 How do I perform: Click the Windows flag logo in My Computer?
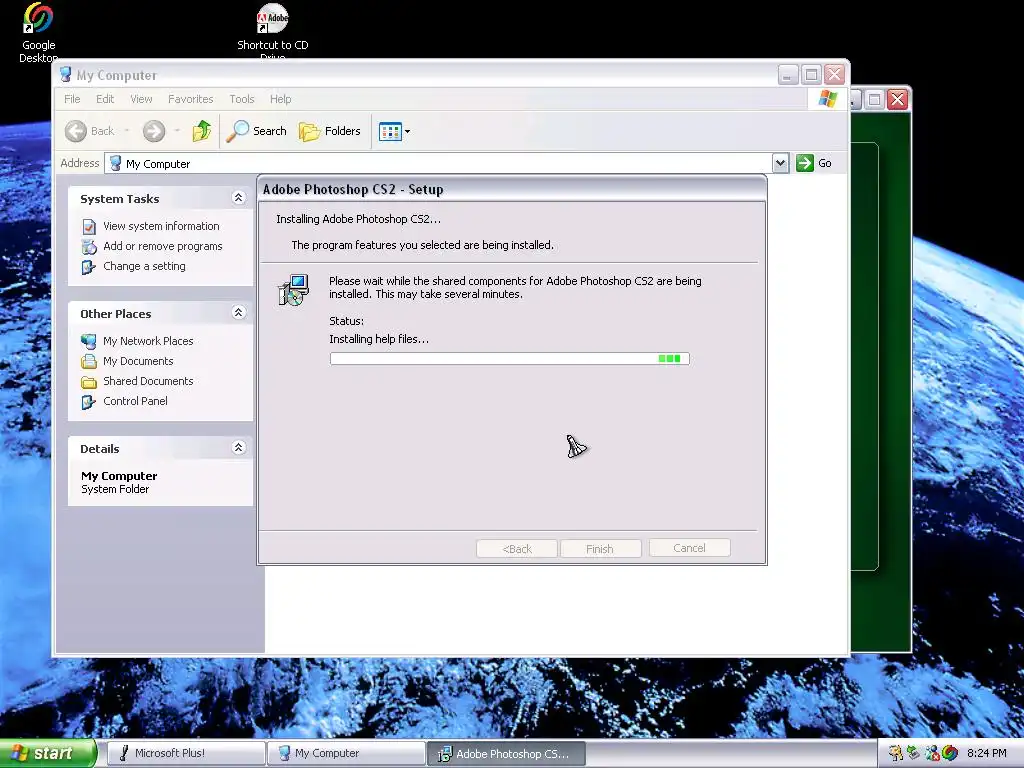[x=827, y=99]
